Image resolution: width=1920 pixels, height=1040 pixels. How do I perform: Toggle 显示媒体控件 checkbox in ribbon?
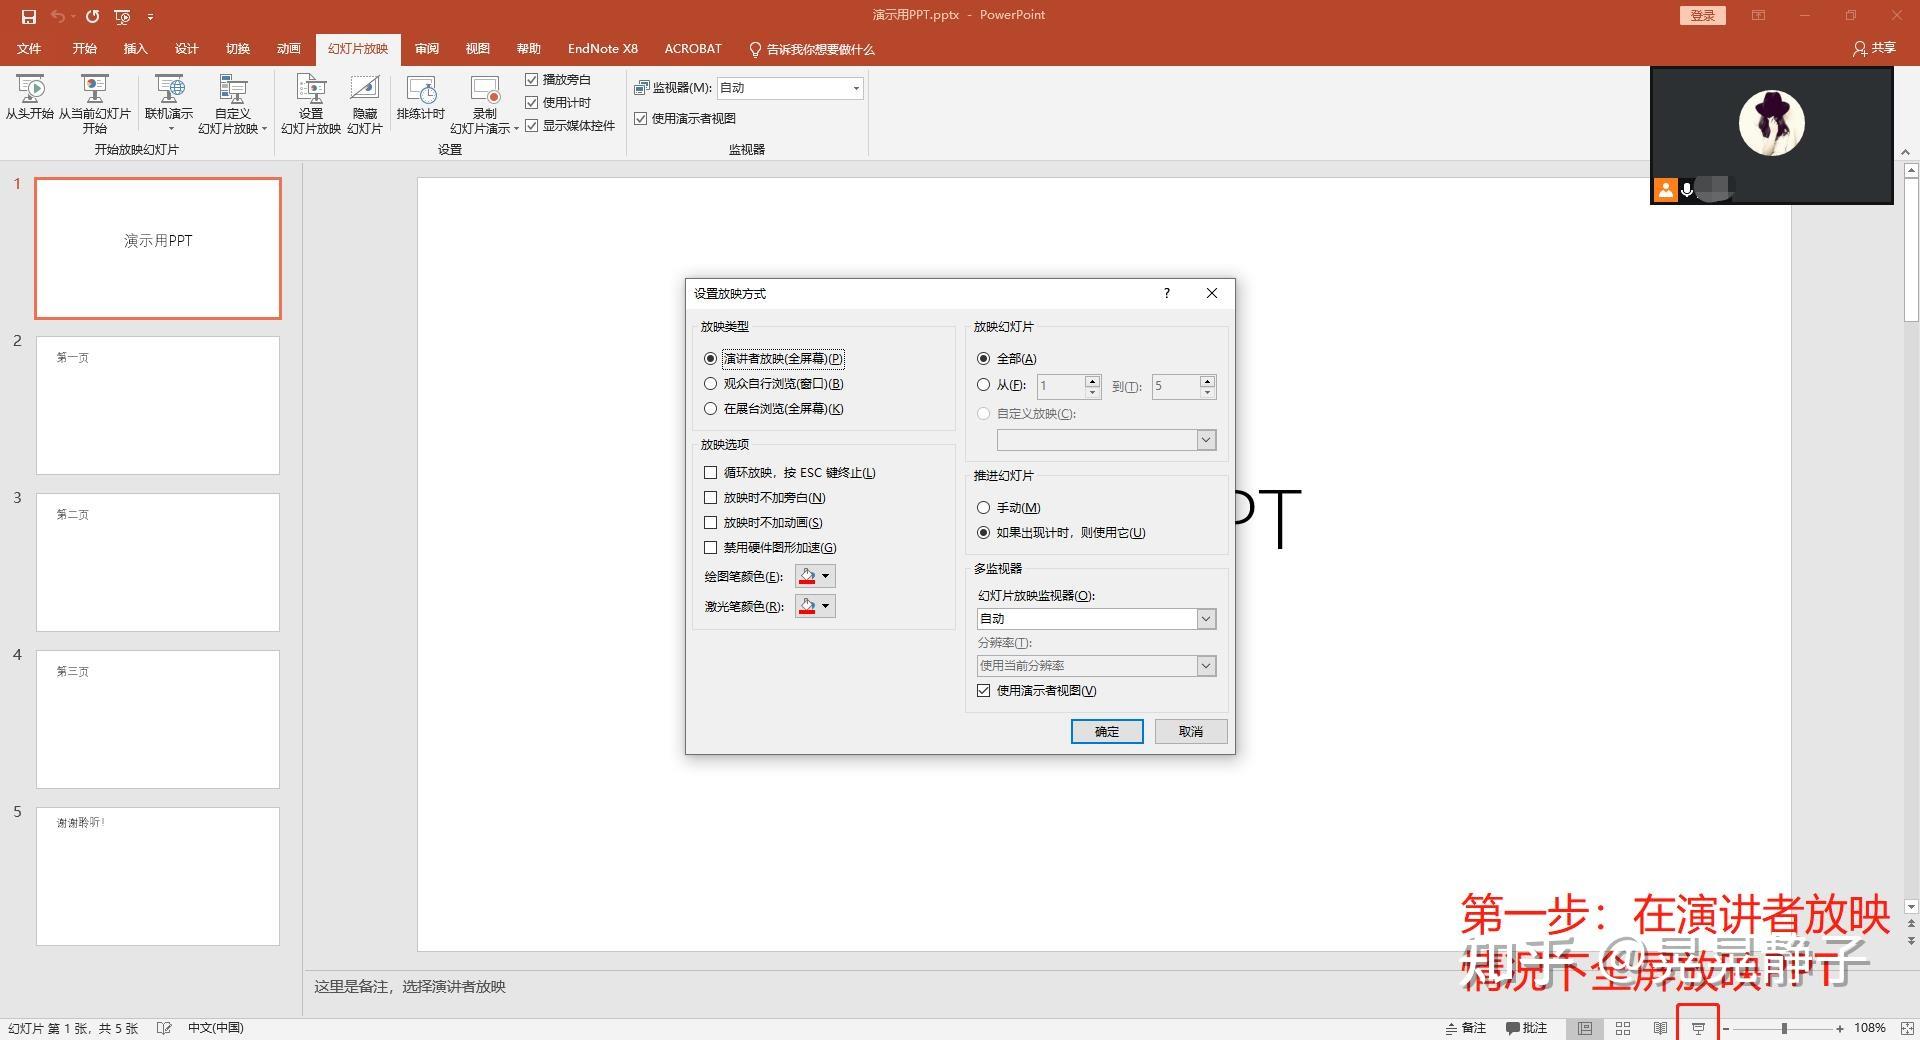(532, 125)
